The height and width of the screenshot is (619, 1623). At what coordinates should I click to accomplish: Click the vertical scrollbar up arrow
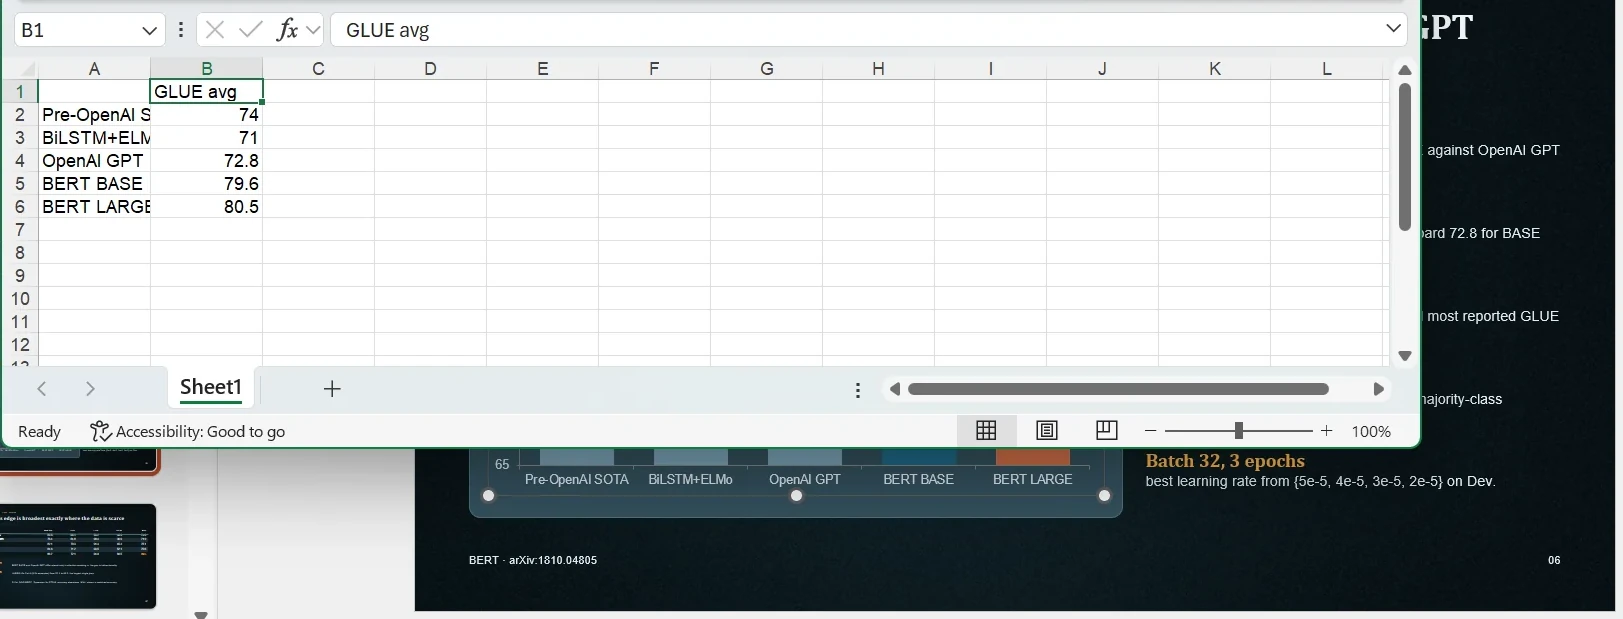point(1405,70)
